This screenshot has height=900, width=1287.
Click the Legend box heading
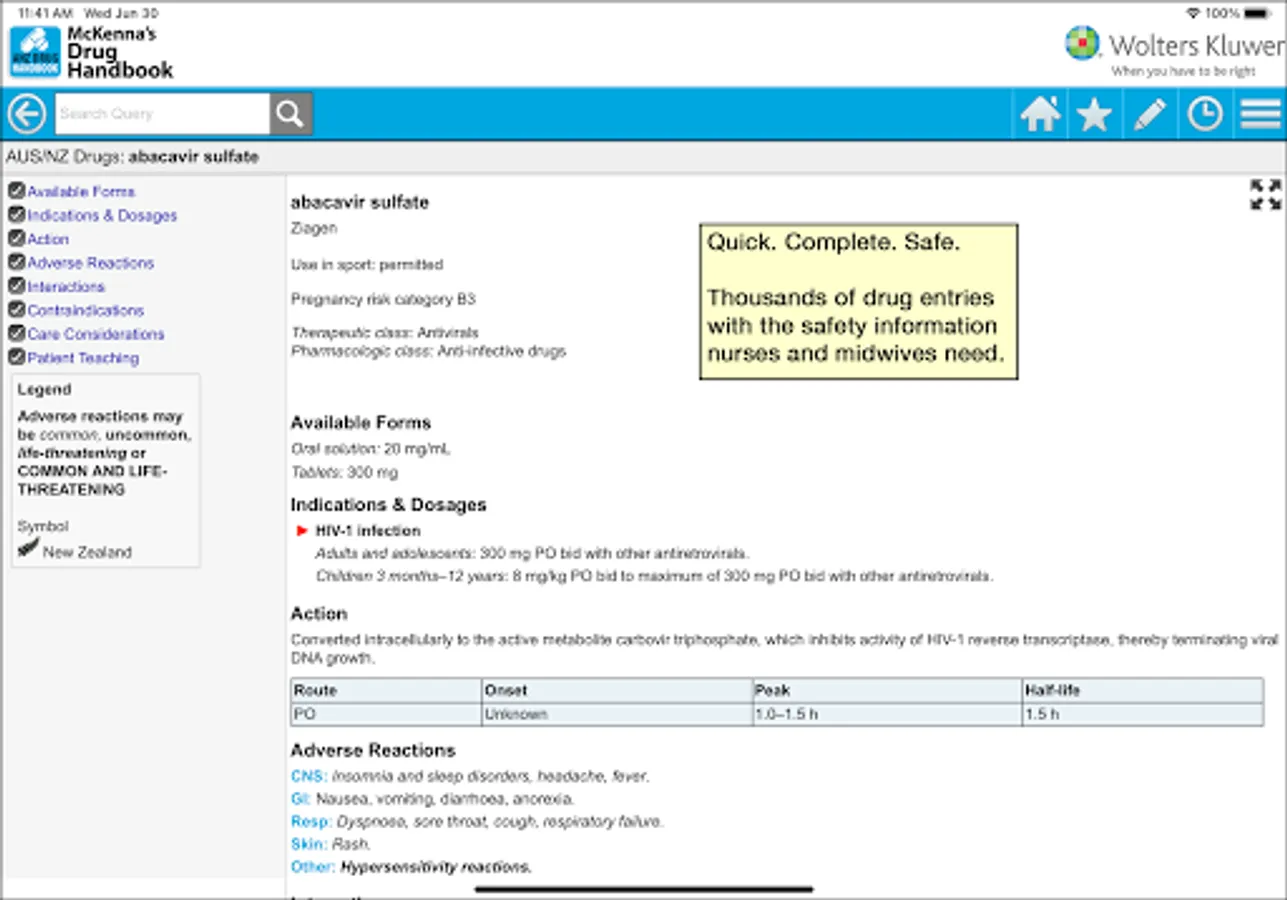pyautogui.click(x=44, y=389)
